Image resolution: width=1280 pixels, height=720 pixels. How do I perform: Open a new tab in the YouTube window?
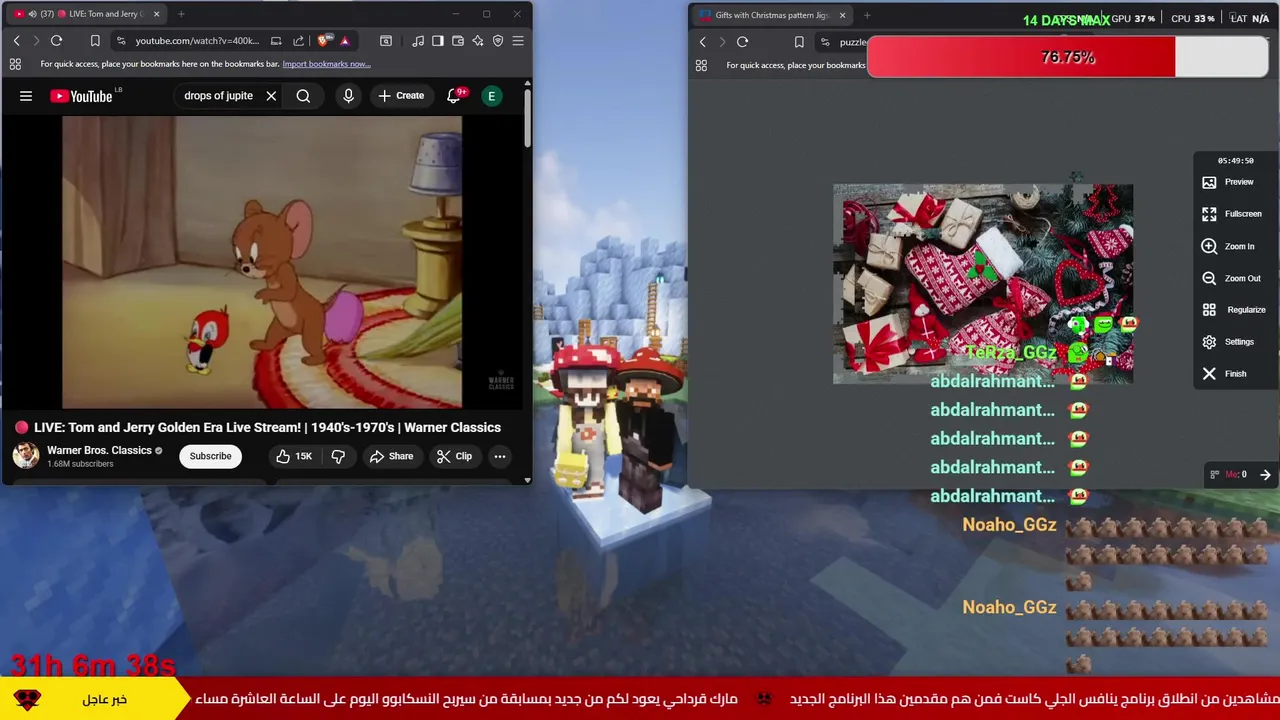click(181, 14)
